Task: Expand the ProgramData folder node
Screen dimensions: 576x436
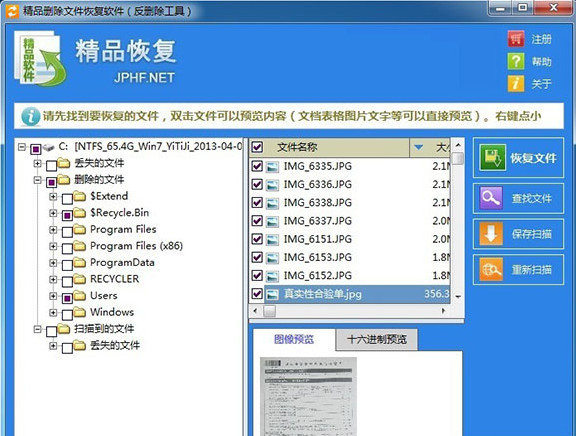Action: click(x=53, y=263)
